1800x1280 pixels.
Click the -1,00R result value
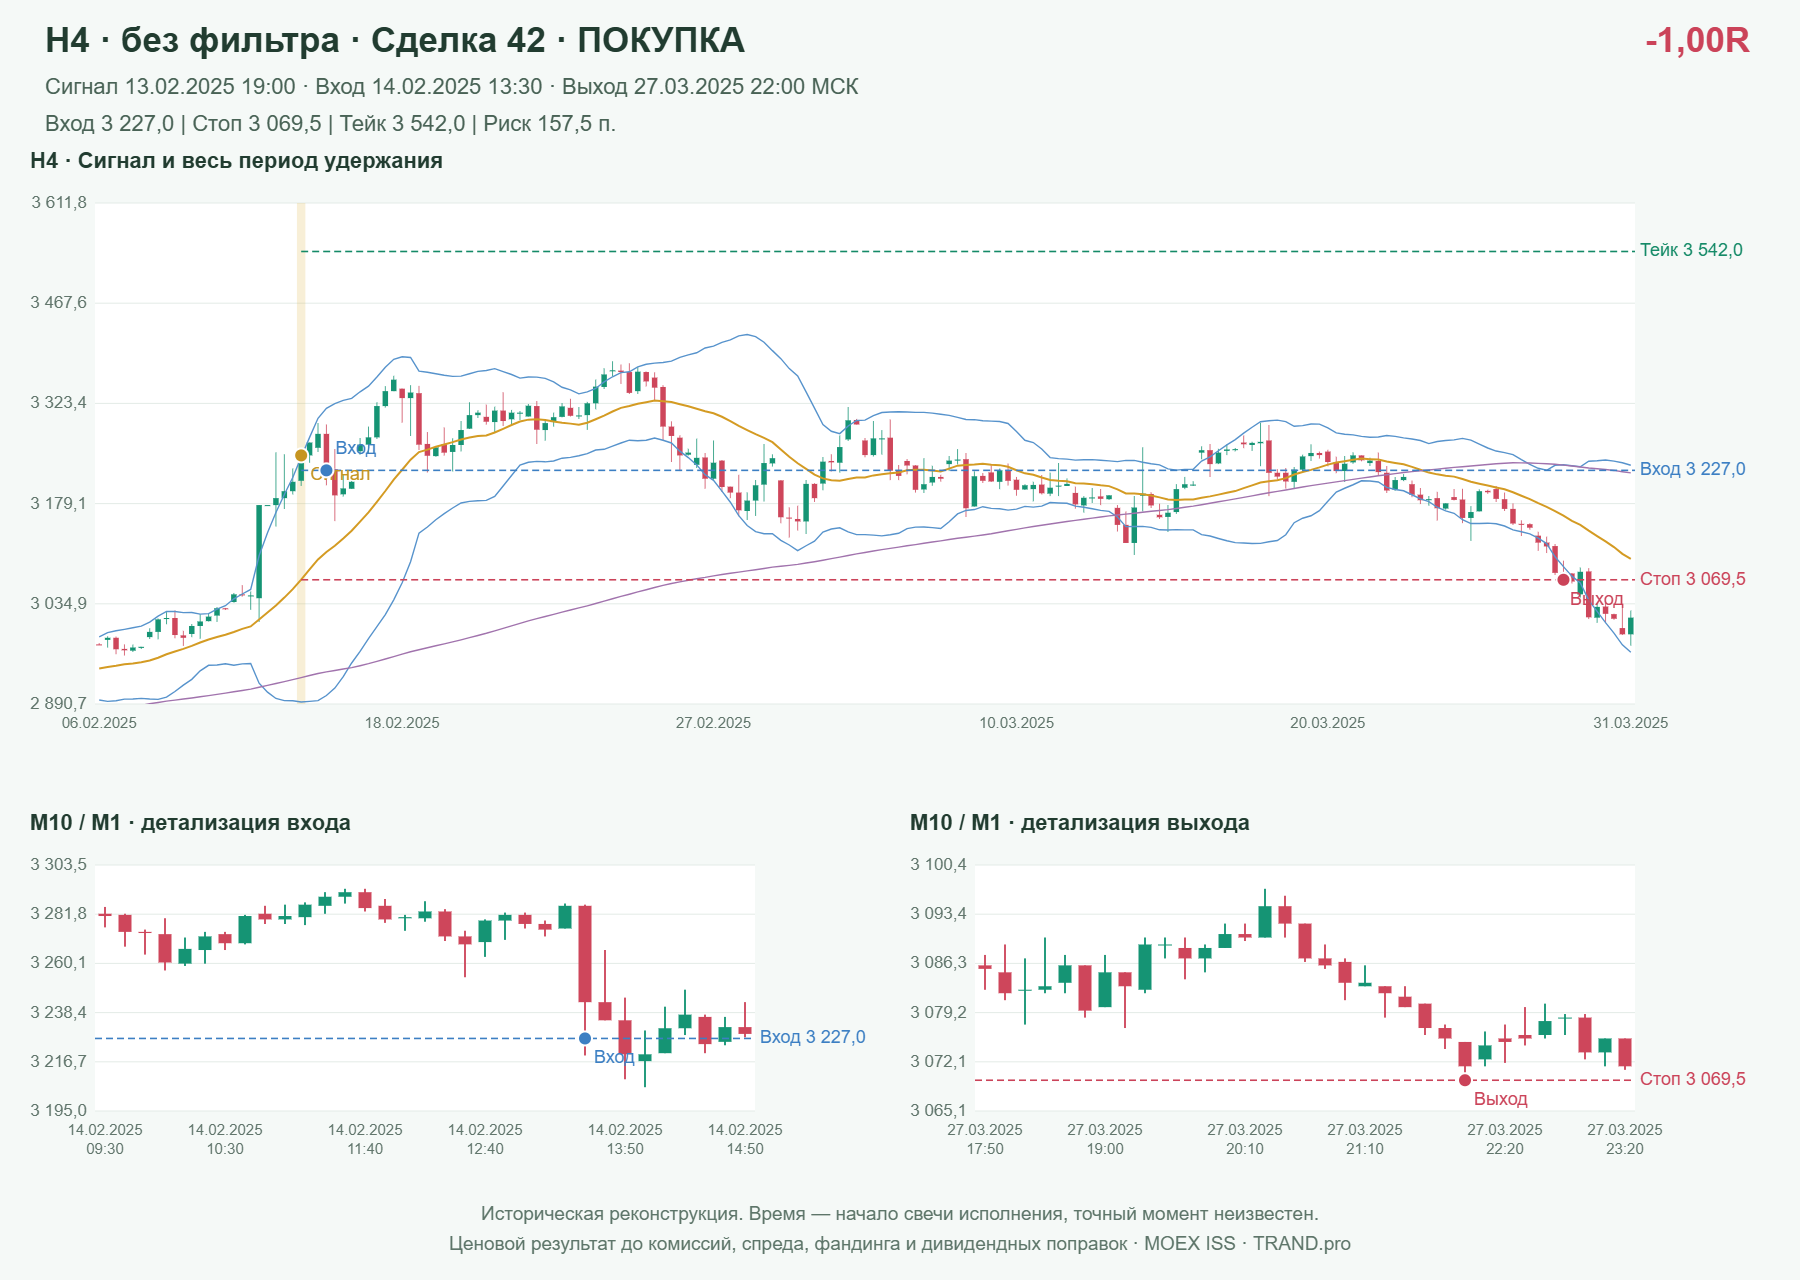1697,40
